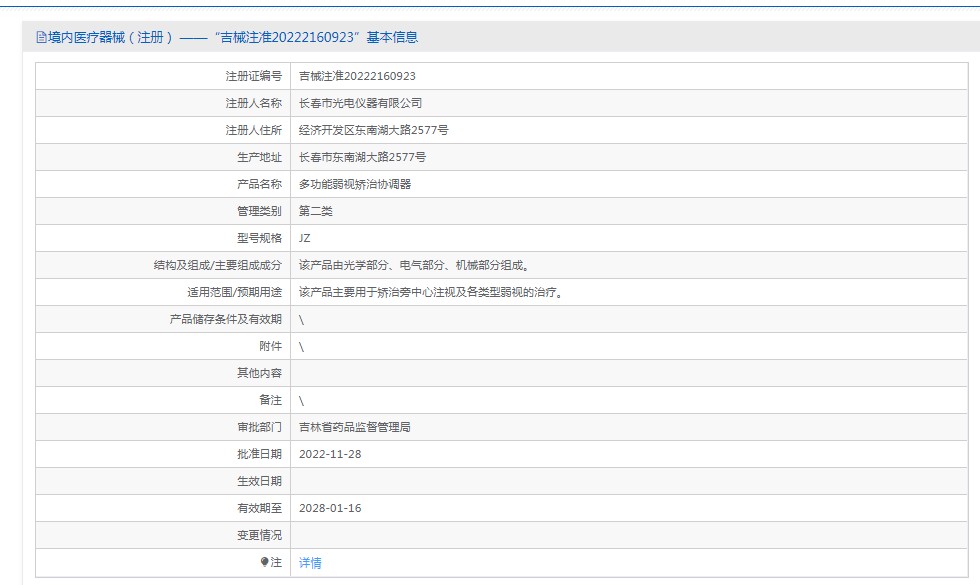
Task: Click the 变更情况 row label
Action: click(259, 535)
